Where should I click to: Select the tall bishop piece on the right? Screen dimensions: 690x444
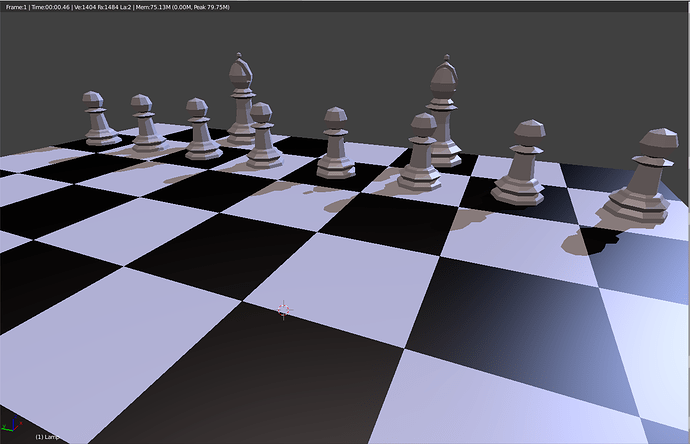pyautogui.click(x=444, y=110)
